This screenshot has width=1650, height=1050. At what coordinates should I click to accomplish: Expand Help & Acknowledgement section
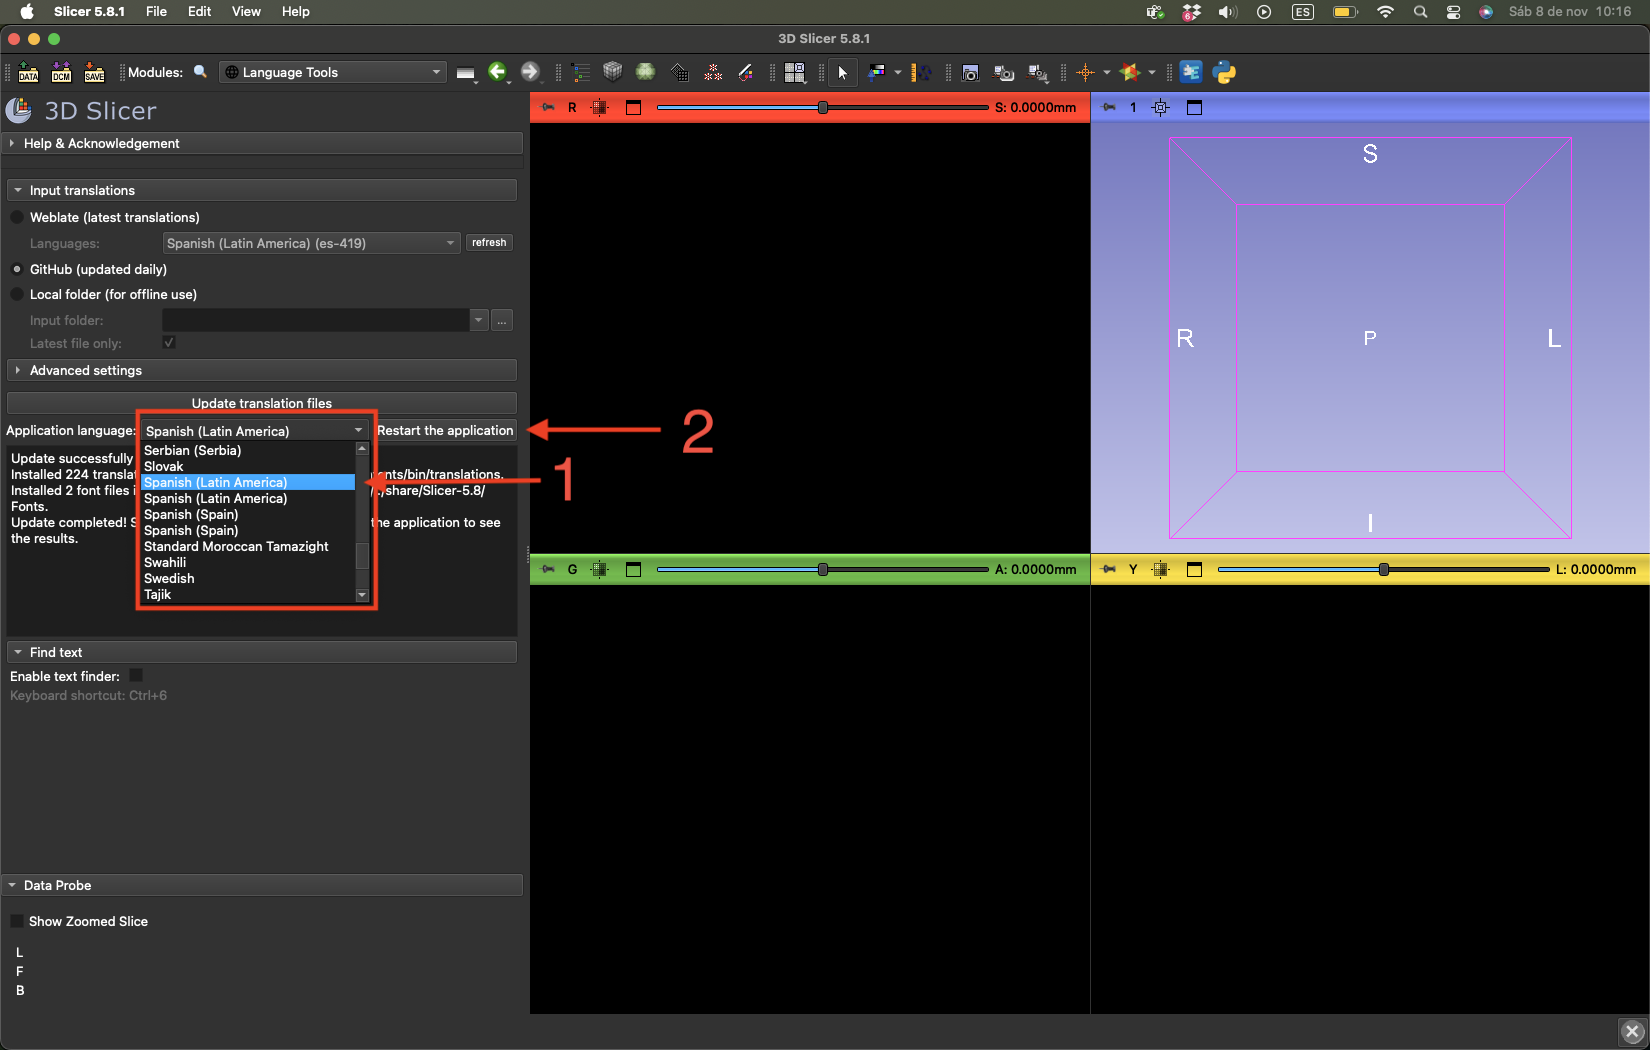click(x=101, y=143)
